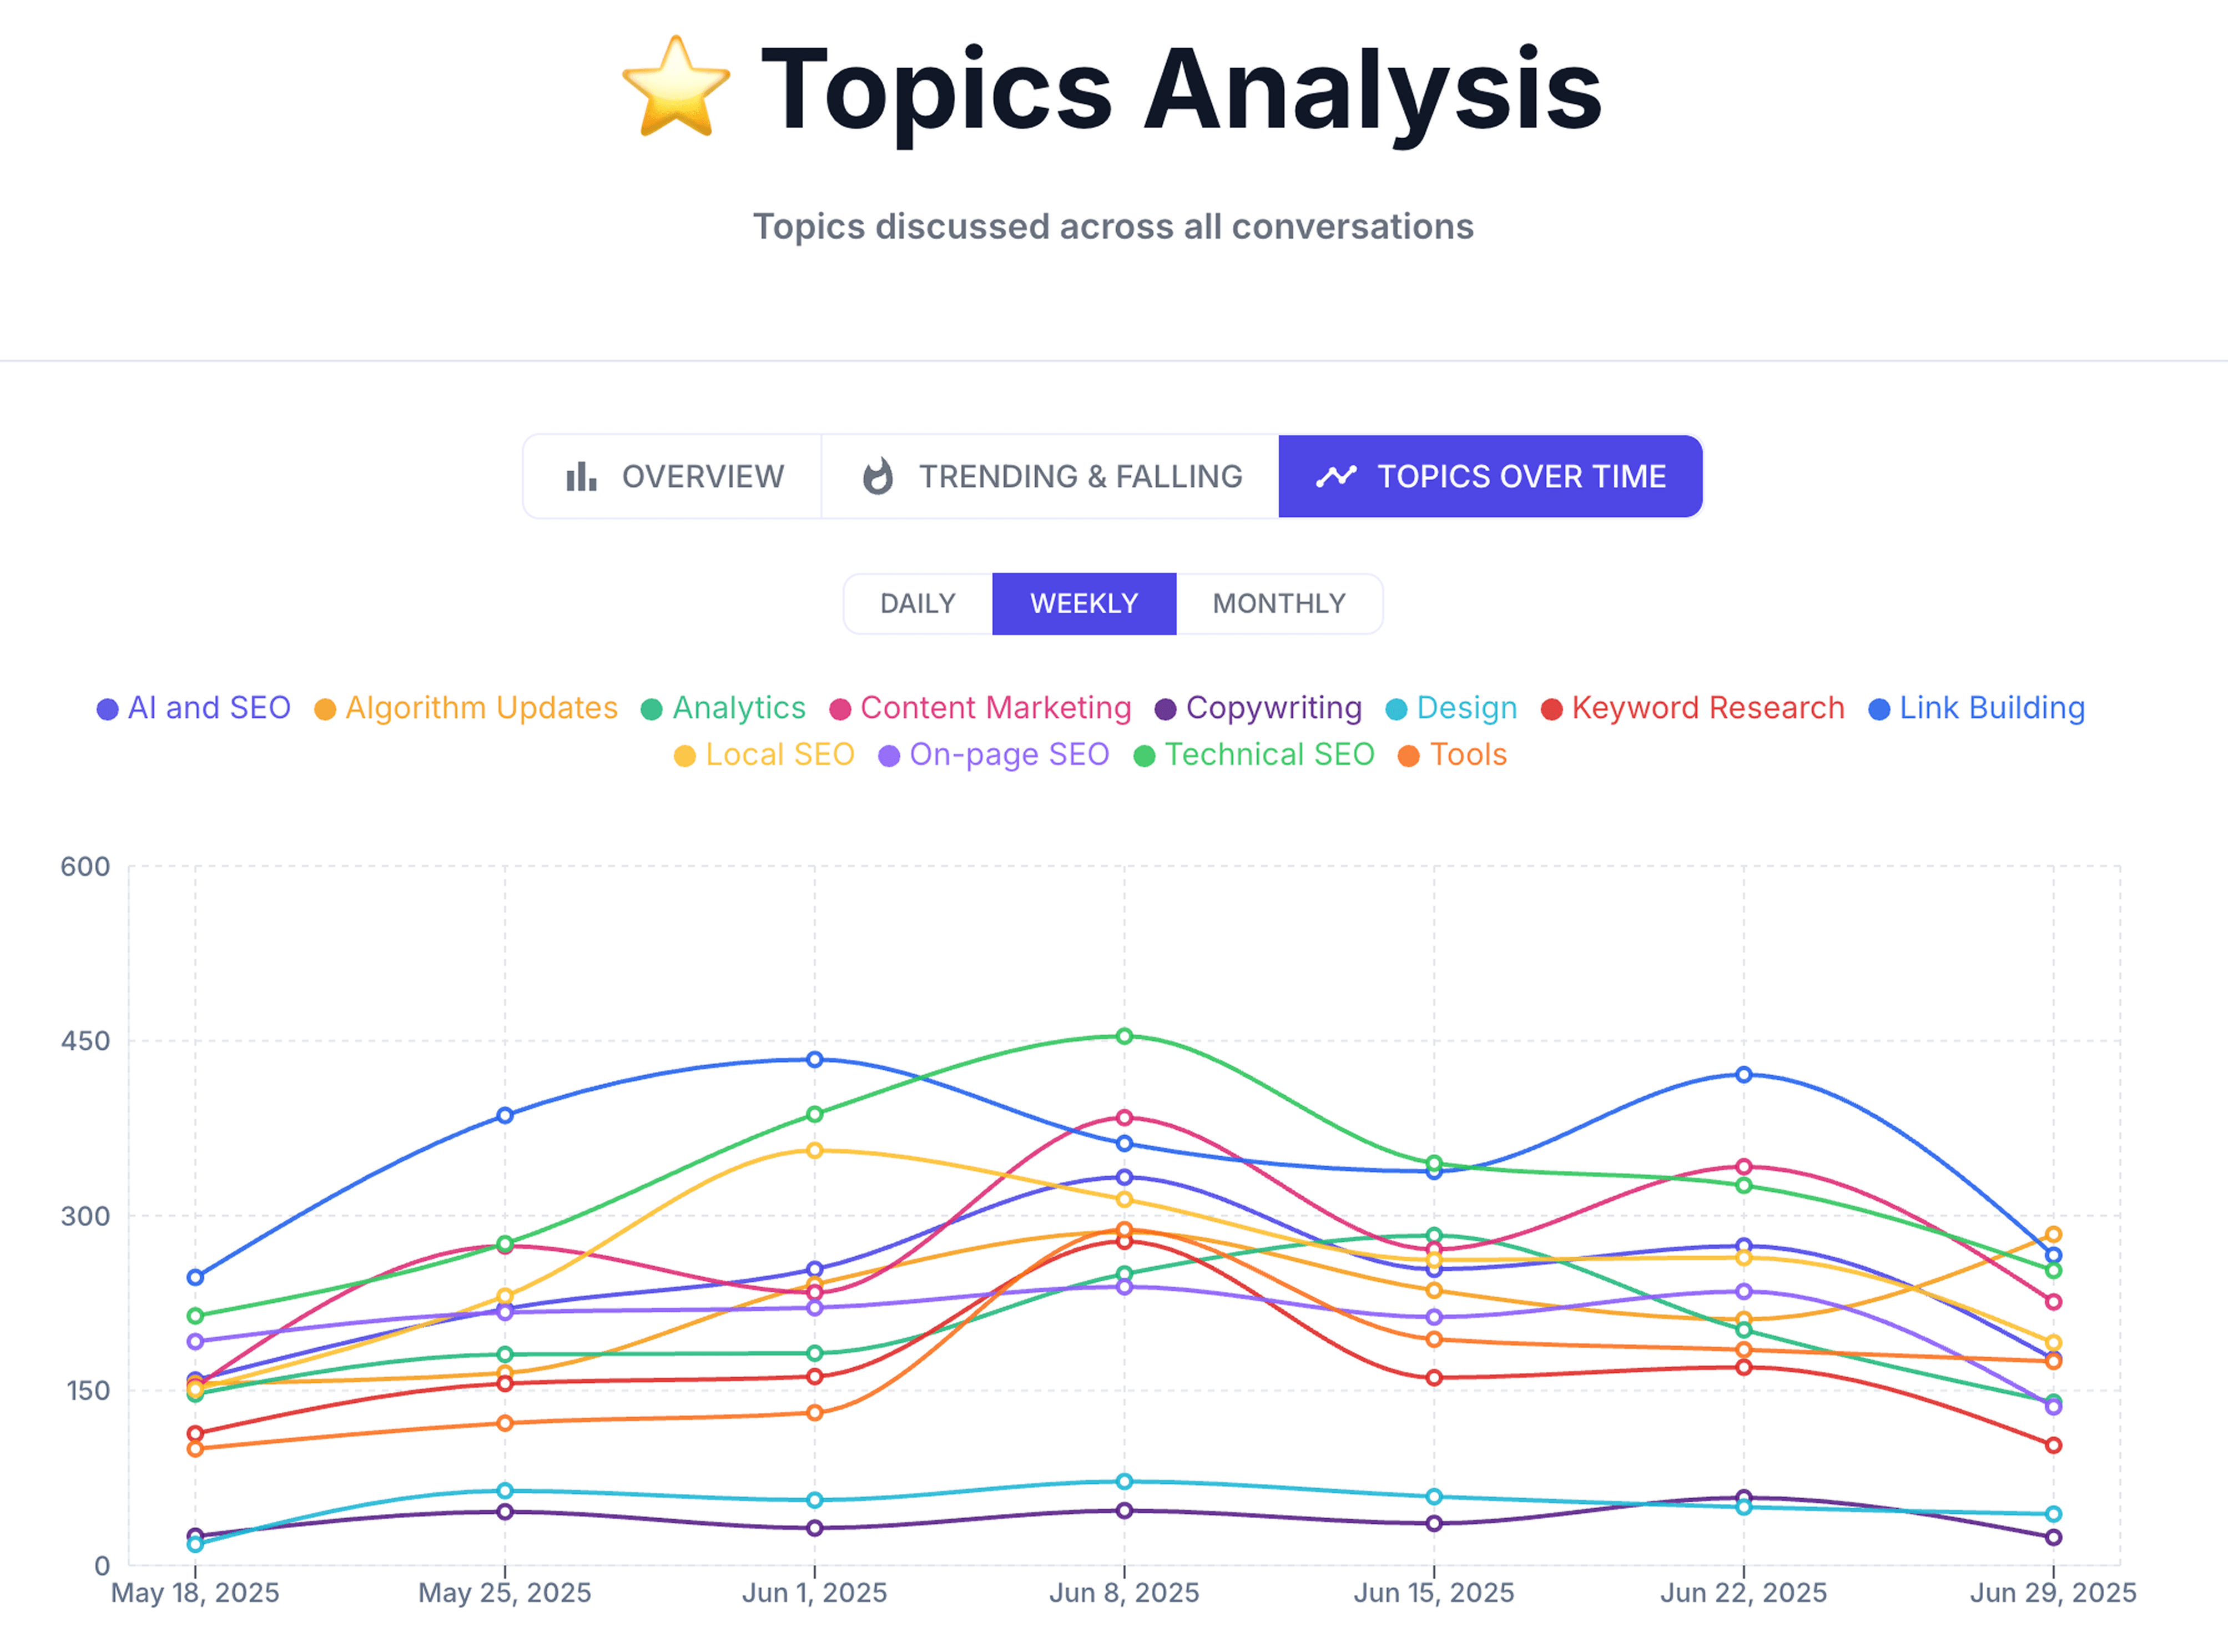Click the flame icon on Trending & Falling
Image resolution: width=2228 pixels, height=1652 pixels.
pos(877,477)
